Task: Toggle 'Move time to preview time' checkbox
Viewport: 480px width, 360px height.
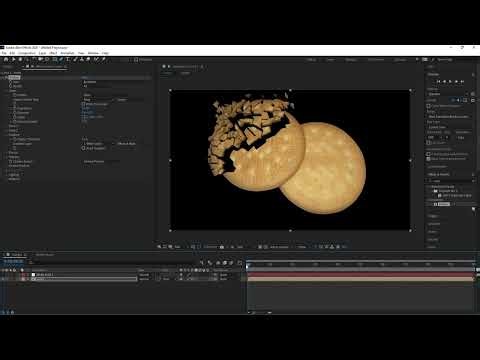Action: [x=429, y=159]
